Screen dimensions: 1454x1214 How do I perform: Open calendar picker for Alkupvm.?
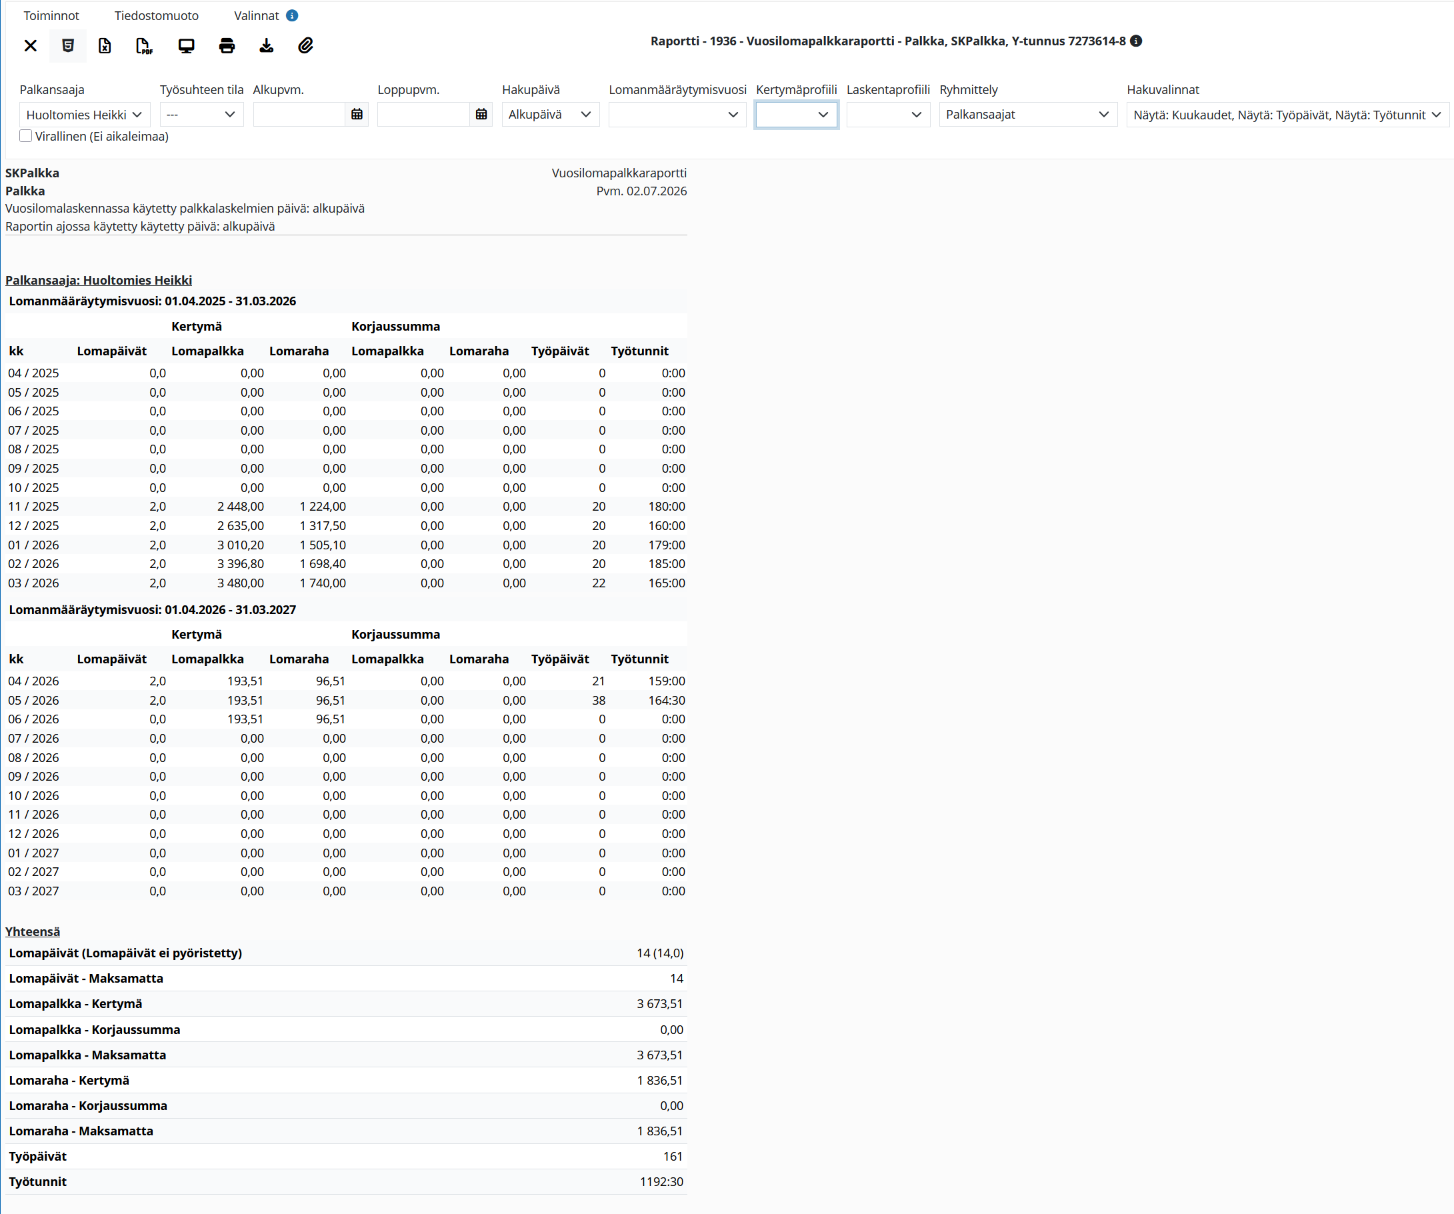pos(357,115)
